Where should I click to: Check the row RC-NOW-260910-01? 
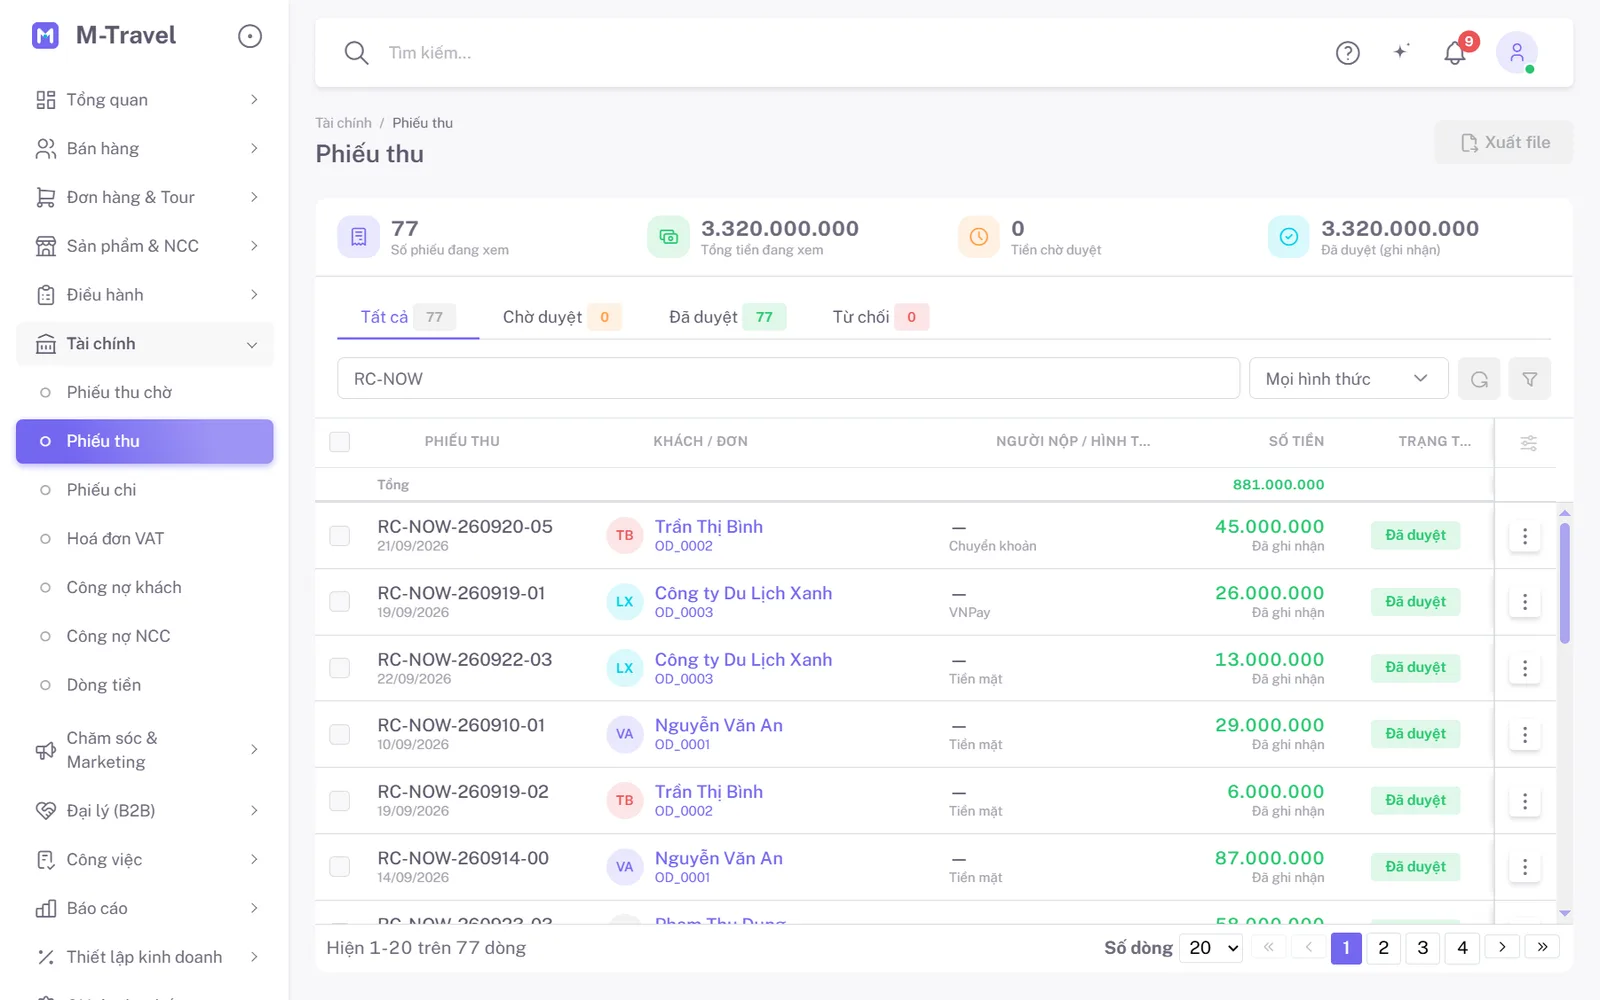[340, 735]
